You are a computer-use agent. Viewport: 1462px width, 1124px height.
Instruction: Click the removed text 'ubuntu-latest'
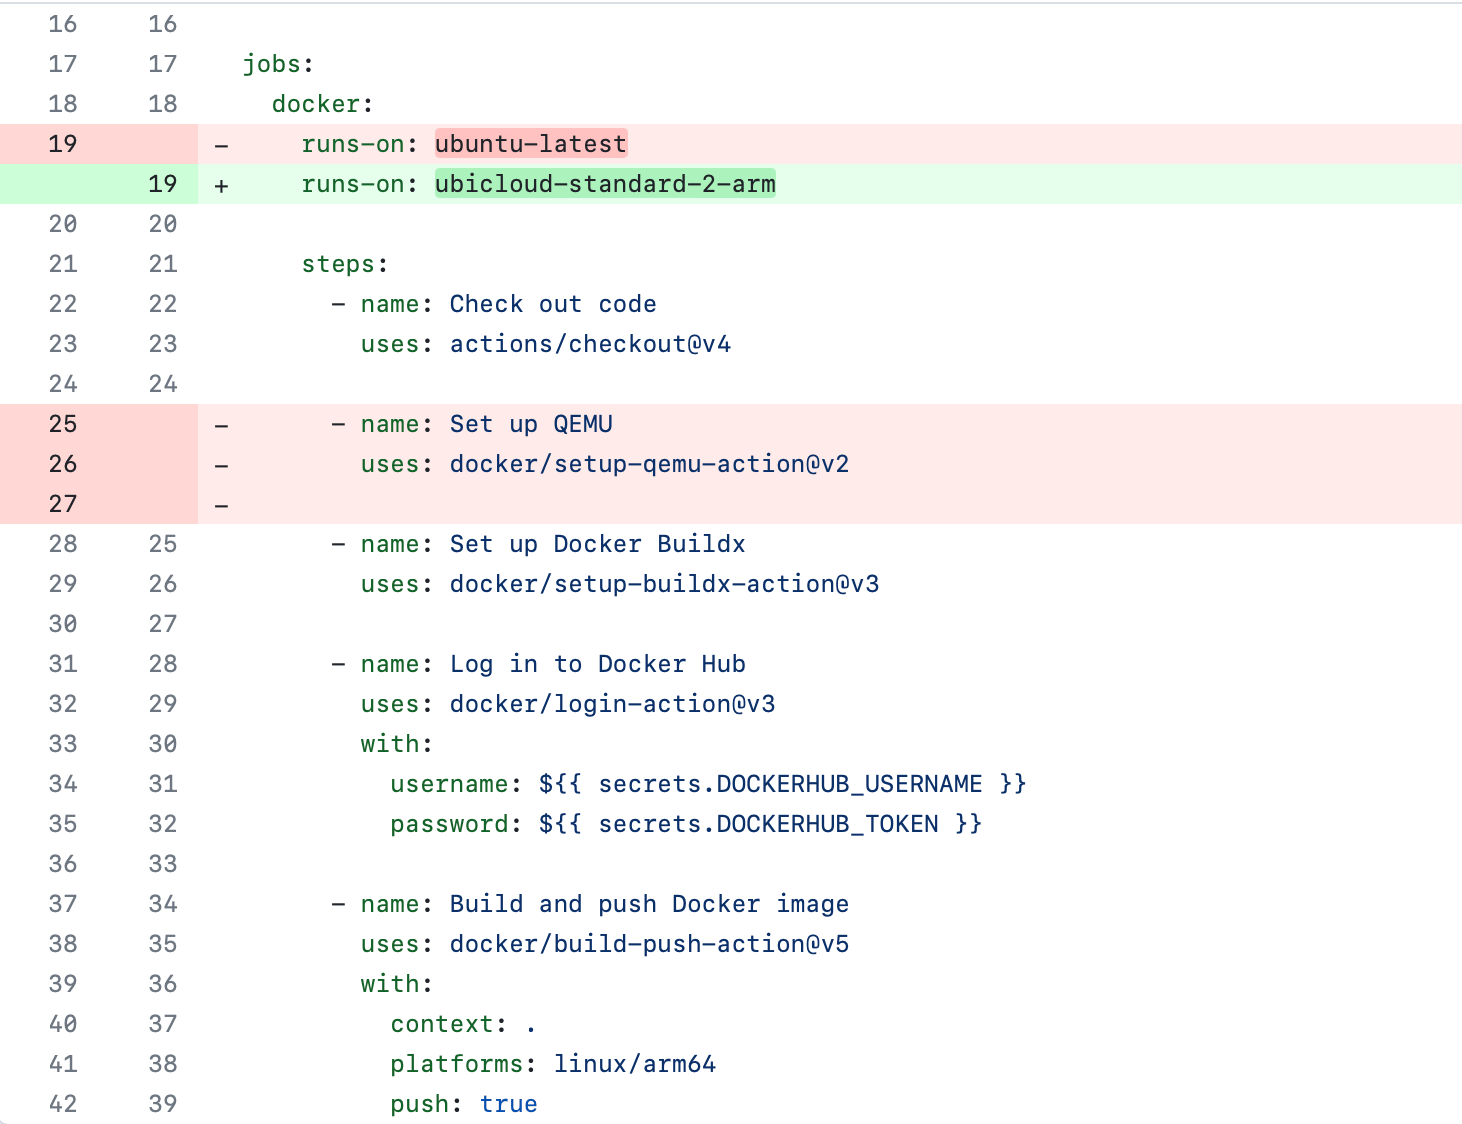pyautogui.click(x=531, y=144)
